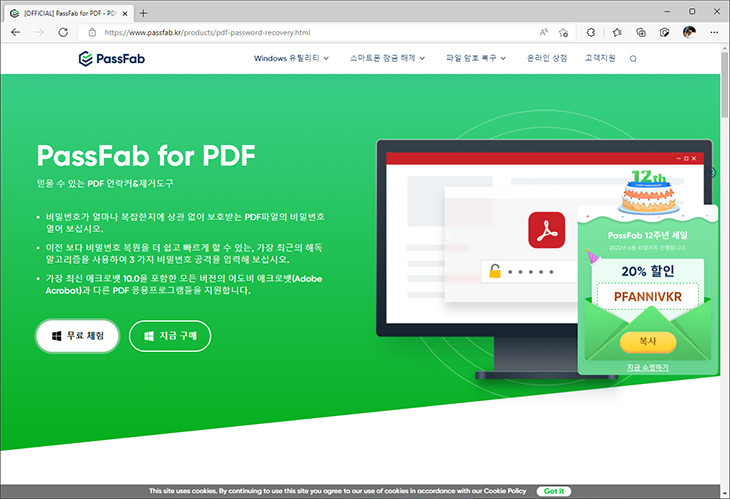730x499 pixels.
Task: Click the padlock icon in password field illustration
Action: tap(494, 271)
